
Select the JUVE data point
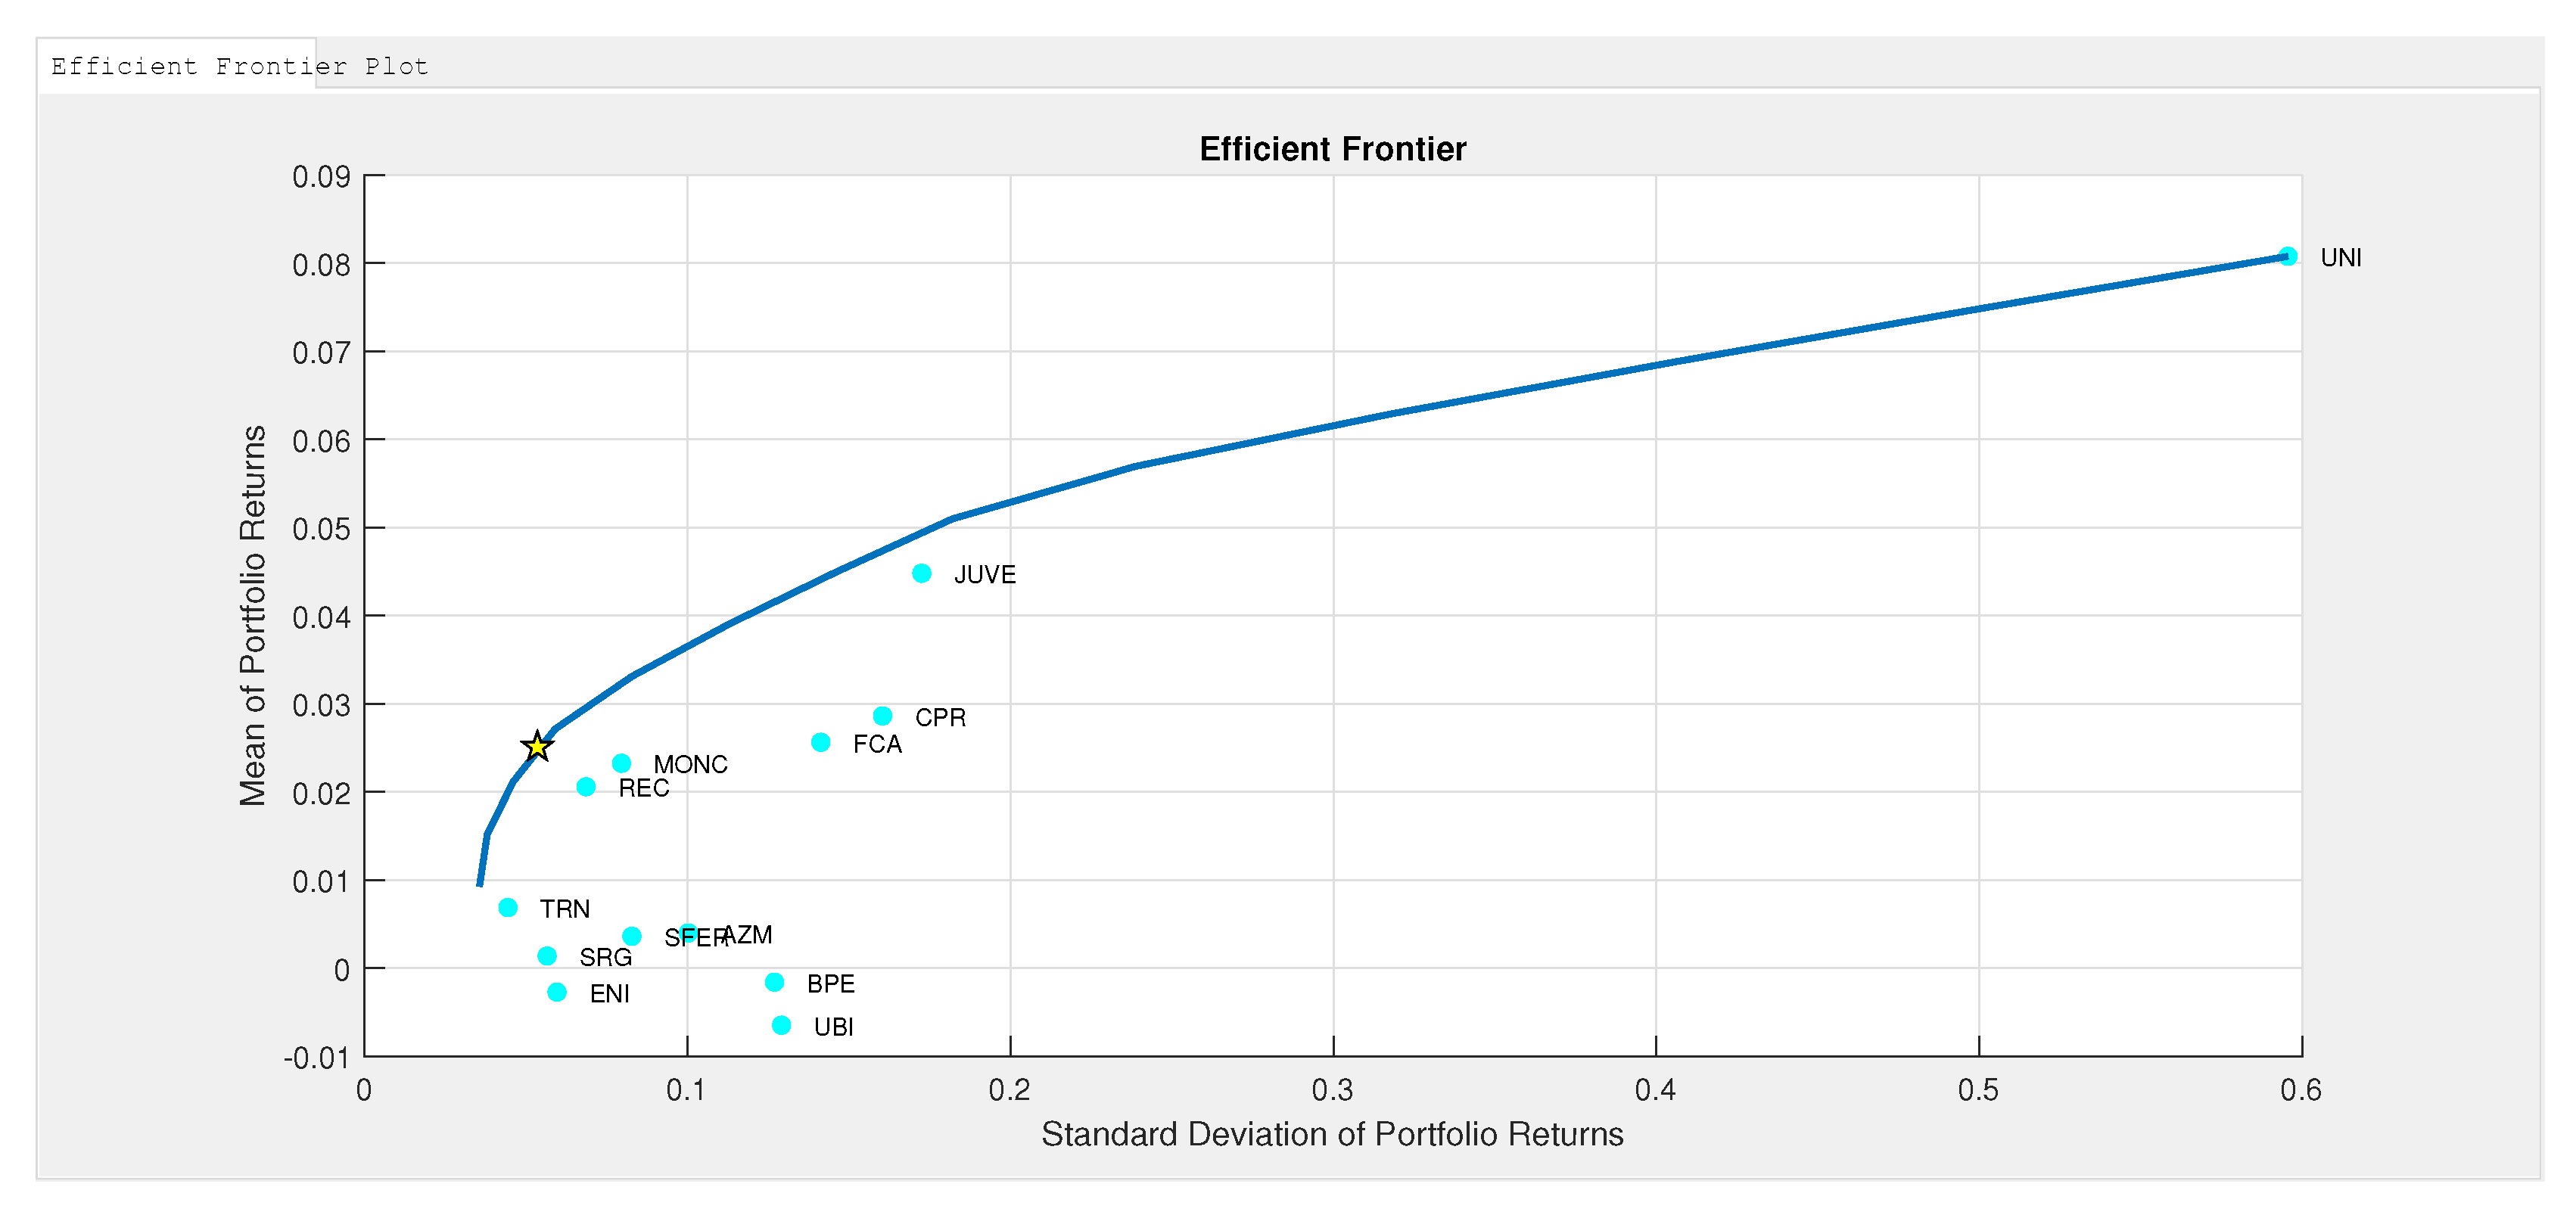(922, 573)
